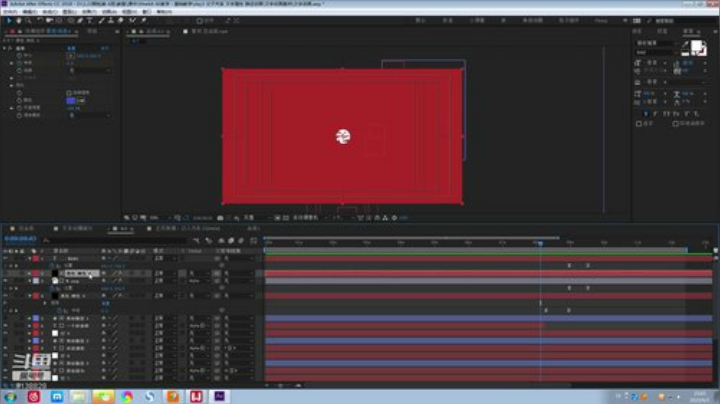
Task: Open blending mode dropdown of top text layer
Action: point(165,258)
